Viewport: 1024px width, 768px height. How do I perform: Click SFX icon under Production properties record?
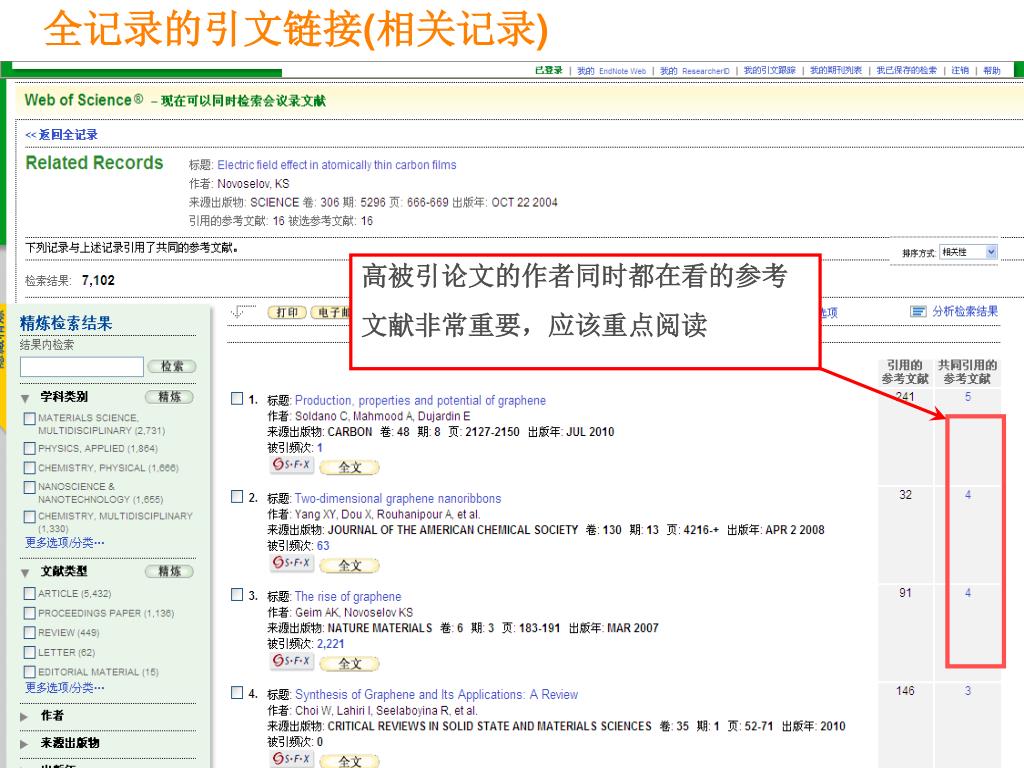pos(293,465)
